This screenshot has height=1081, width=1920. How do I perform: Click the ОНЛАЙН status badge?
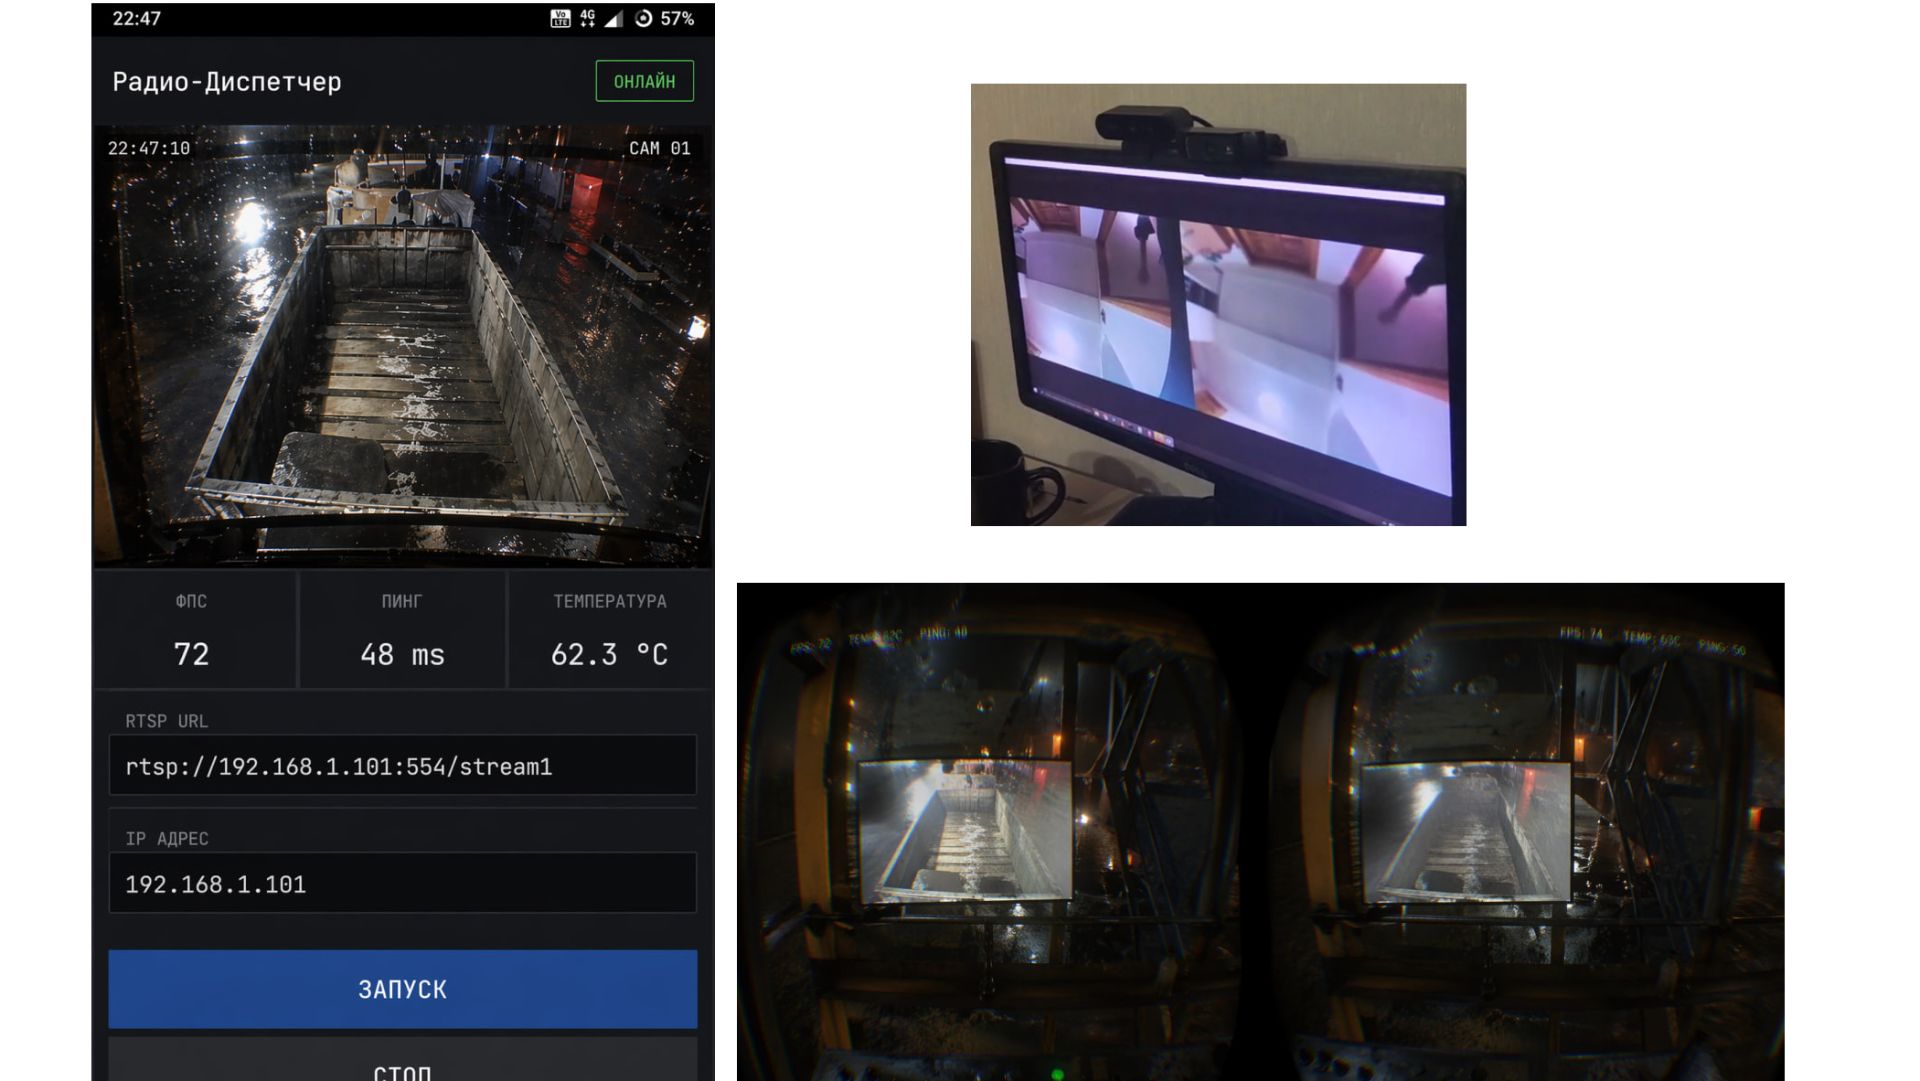pos(644,81)
